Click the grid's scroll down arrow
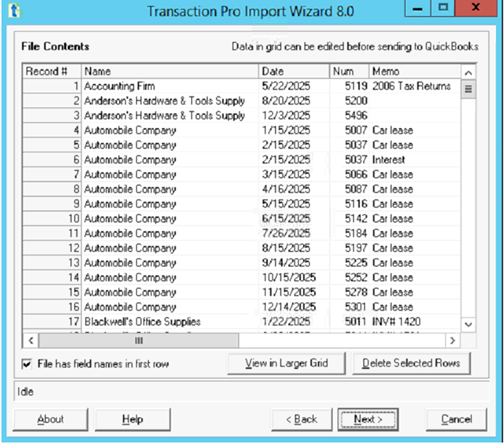Screen dimensions: 504x444 (x=468, y=324)
